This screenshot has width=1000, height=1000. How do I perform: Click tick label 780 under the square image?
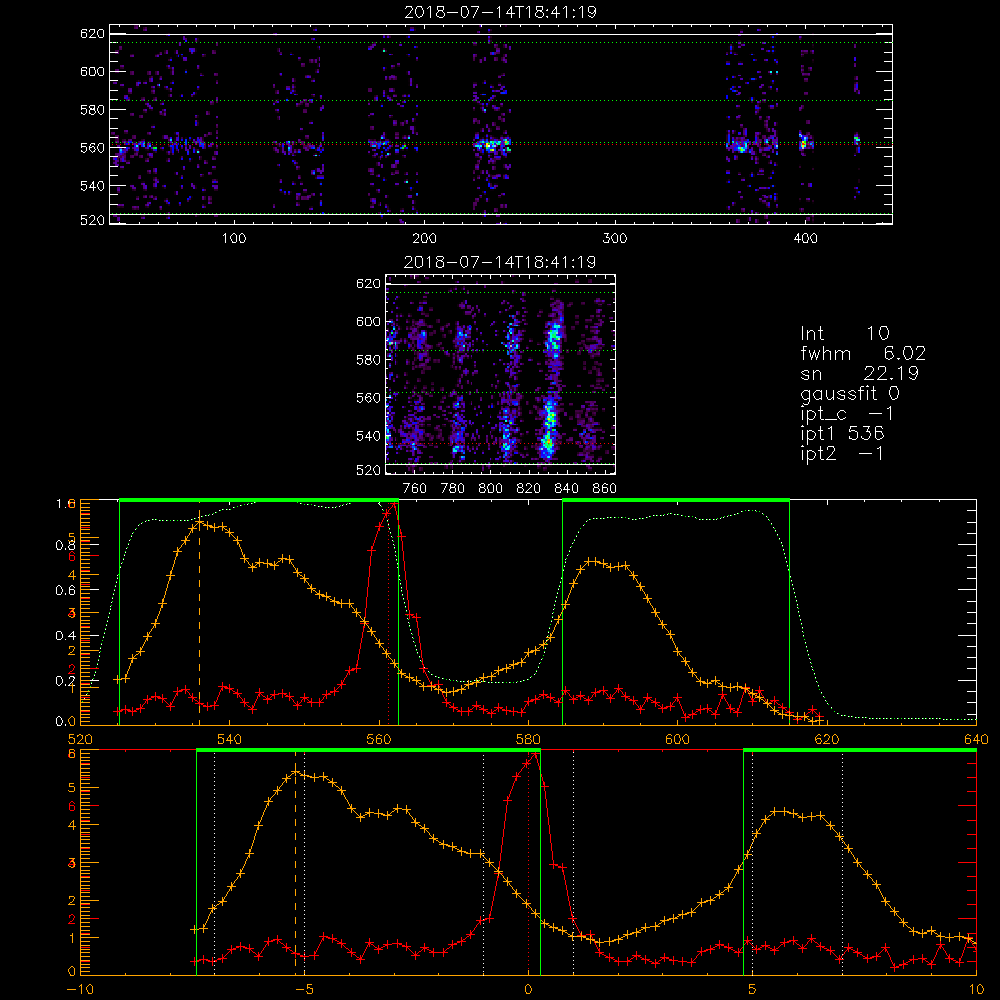click(x=453, y=489)
